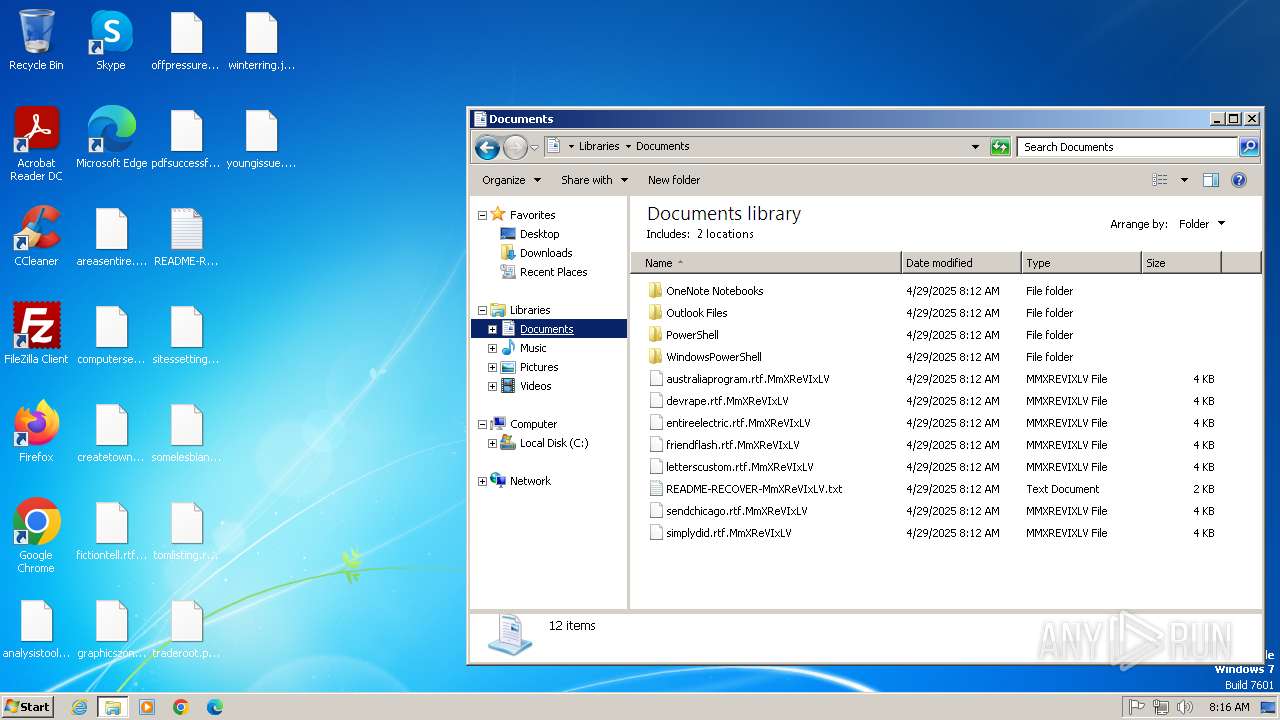Click the New folder button
The height and width of the screenshot is (720, 1280).
[674, 180]
